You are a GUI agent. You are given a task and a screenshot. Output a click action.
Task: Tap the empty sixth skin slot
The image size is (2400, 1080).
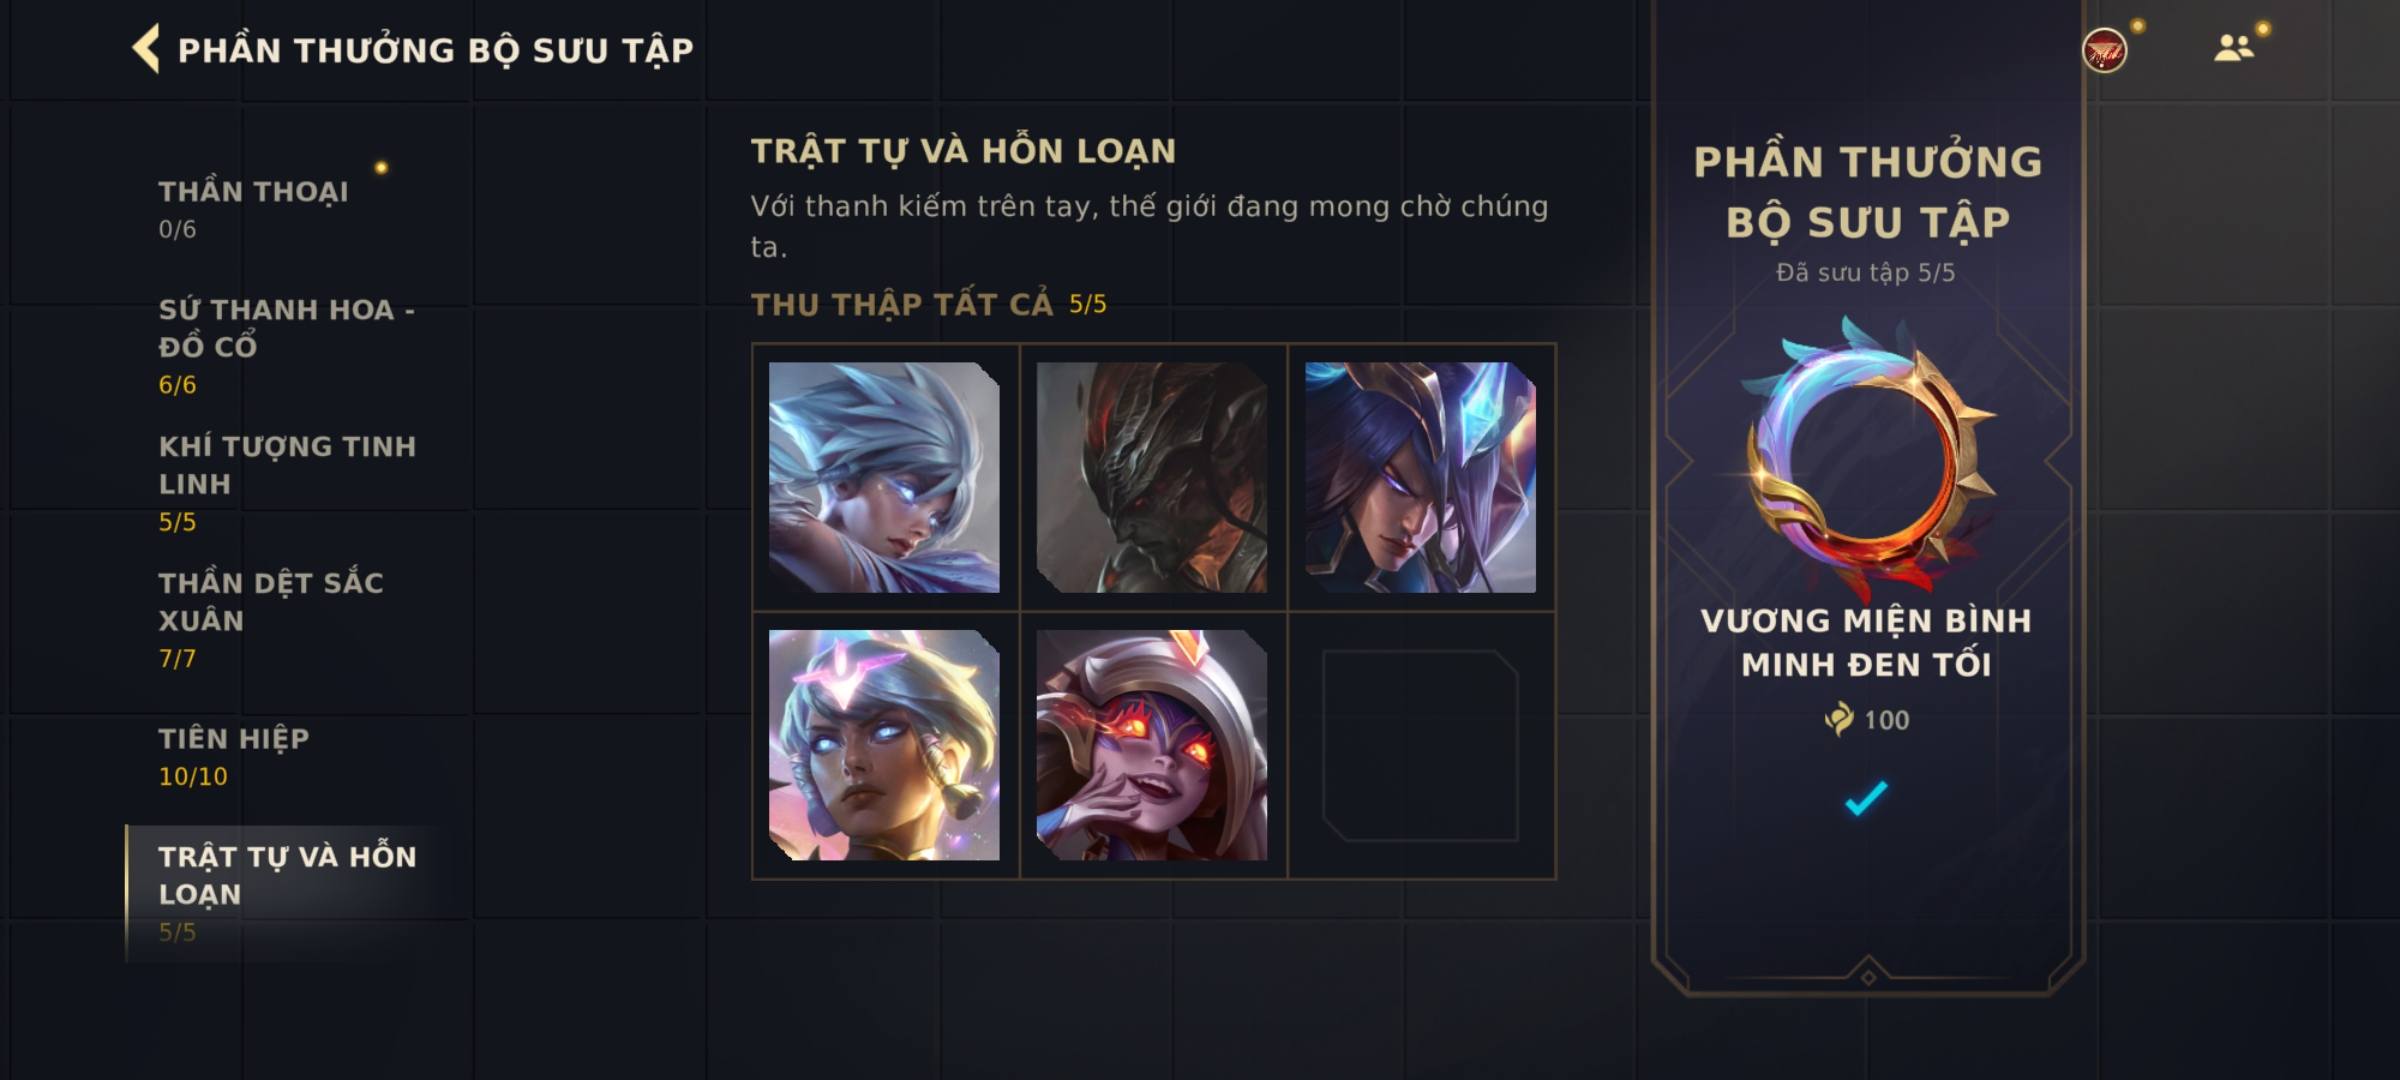pos(1420,745)
